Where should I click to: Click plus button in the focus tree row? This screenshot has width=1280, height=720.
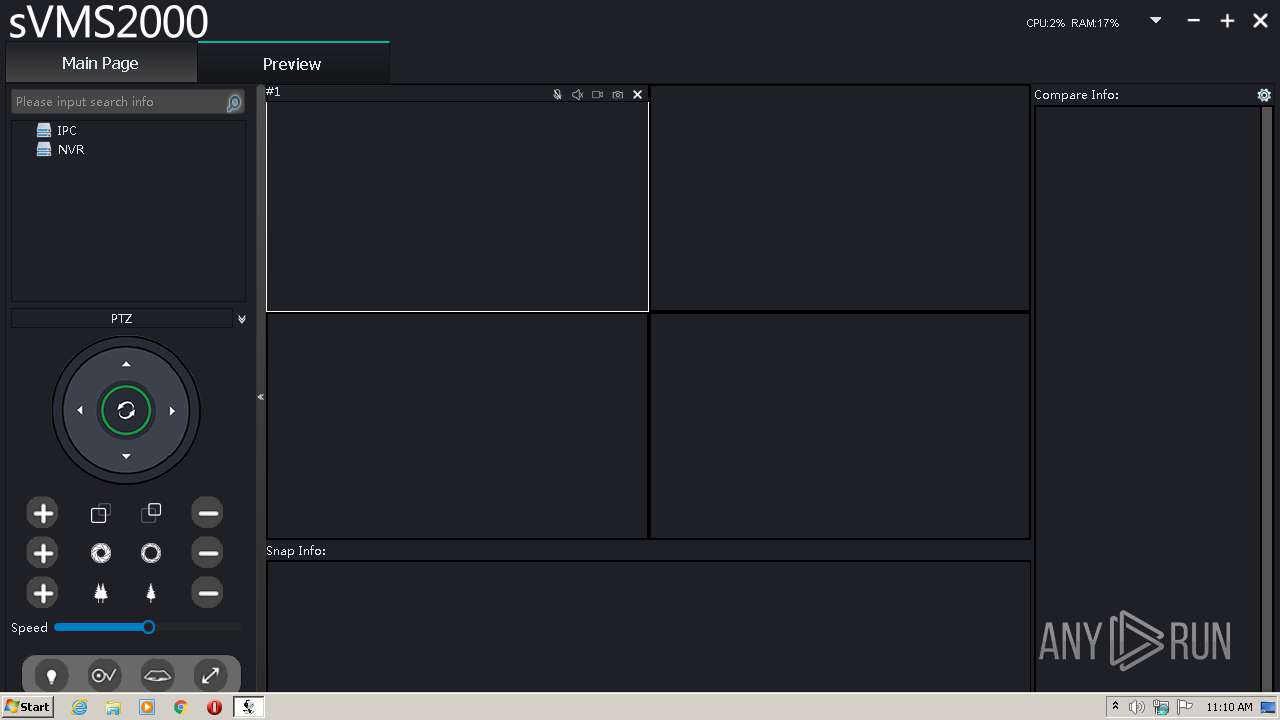43,593
